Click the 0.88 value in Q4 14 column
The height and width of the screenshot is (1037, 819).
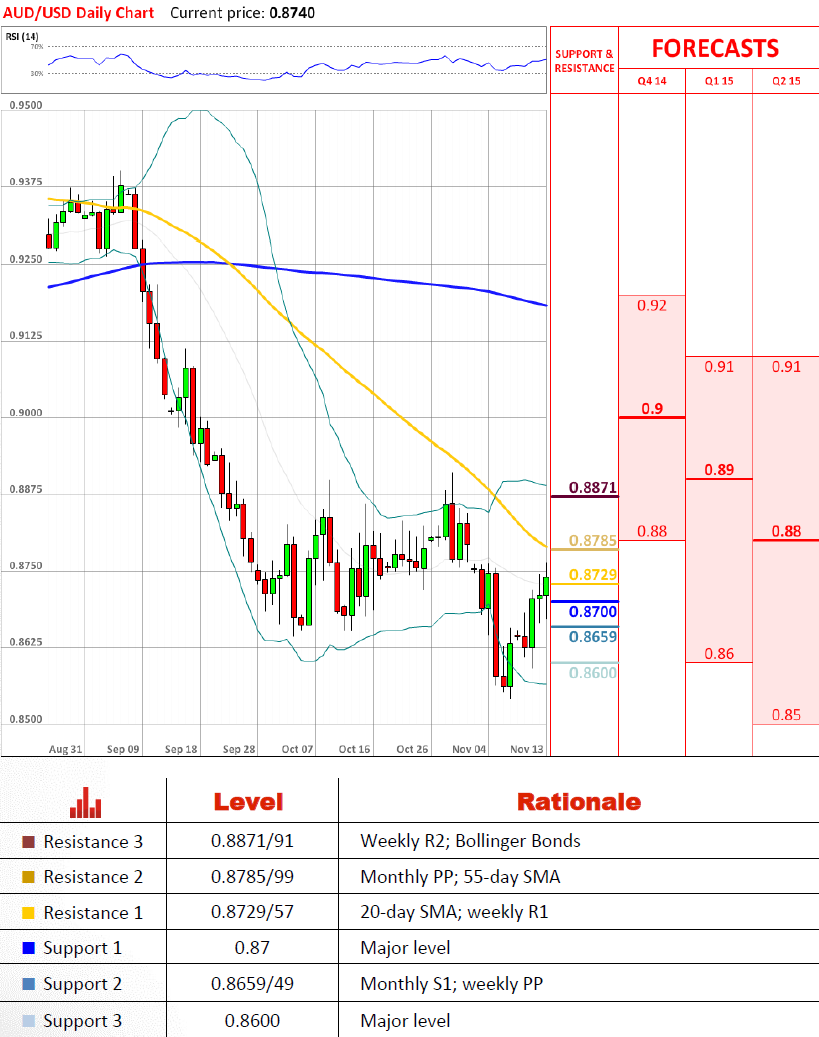tap(652, 531)
